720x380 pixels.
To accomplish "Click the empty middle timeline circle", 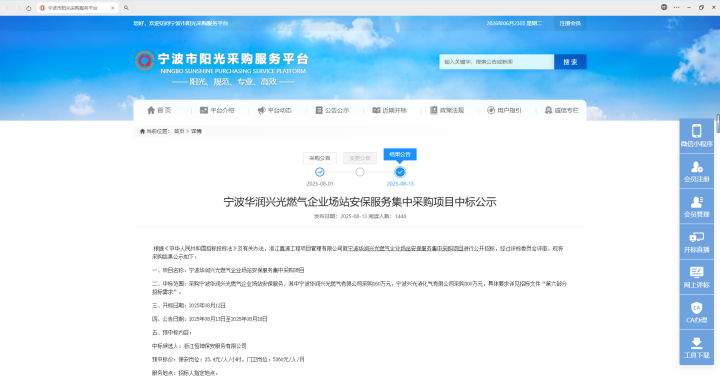I will tap(360, 172).
